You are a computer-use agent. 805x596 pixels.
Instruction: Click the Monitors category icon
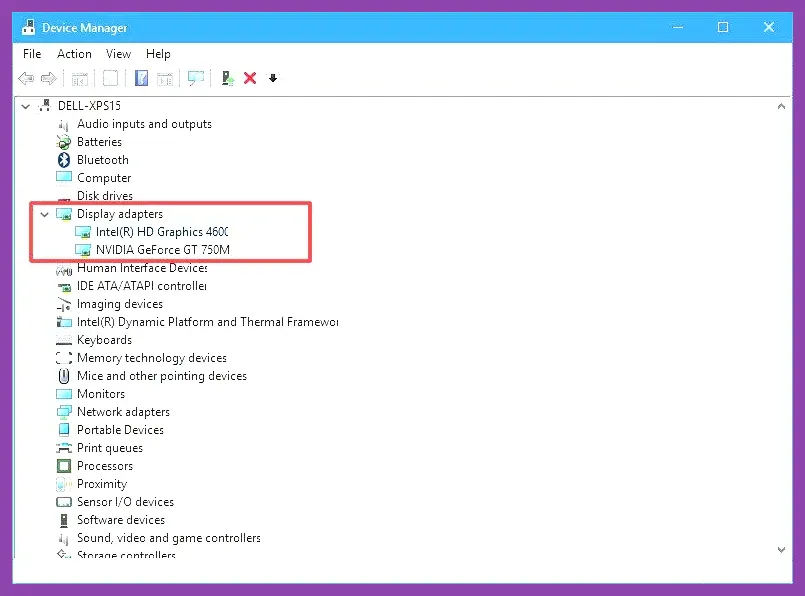click(x=64, y=394)
